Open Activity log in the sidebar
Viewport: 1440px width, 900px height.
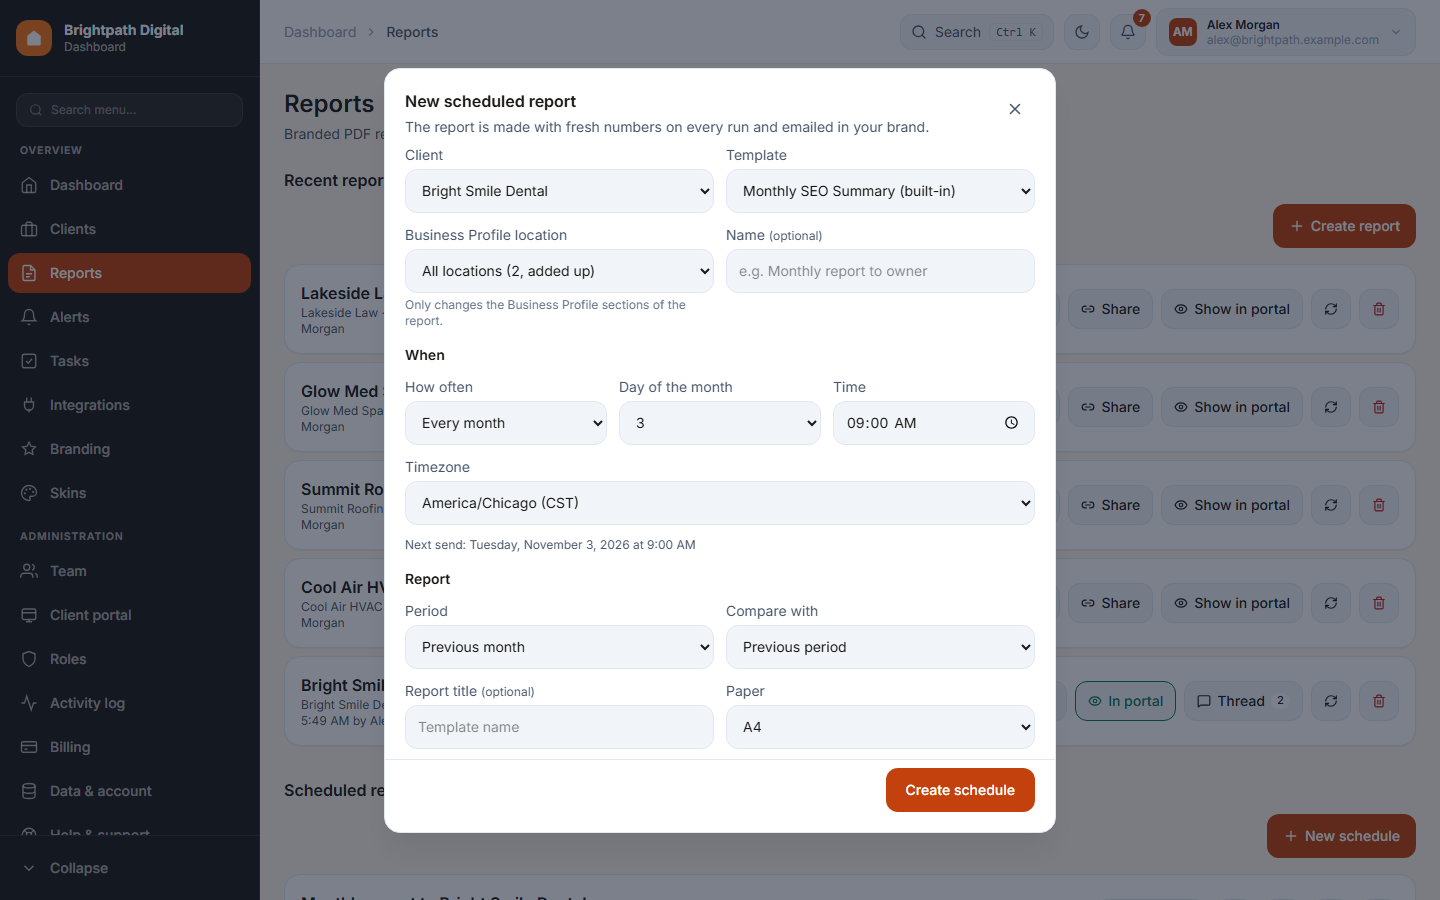click(130, 703)
